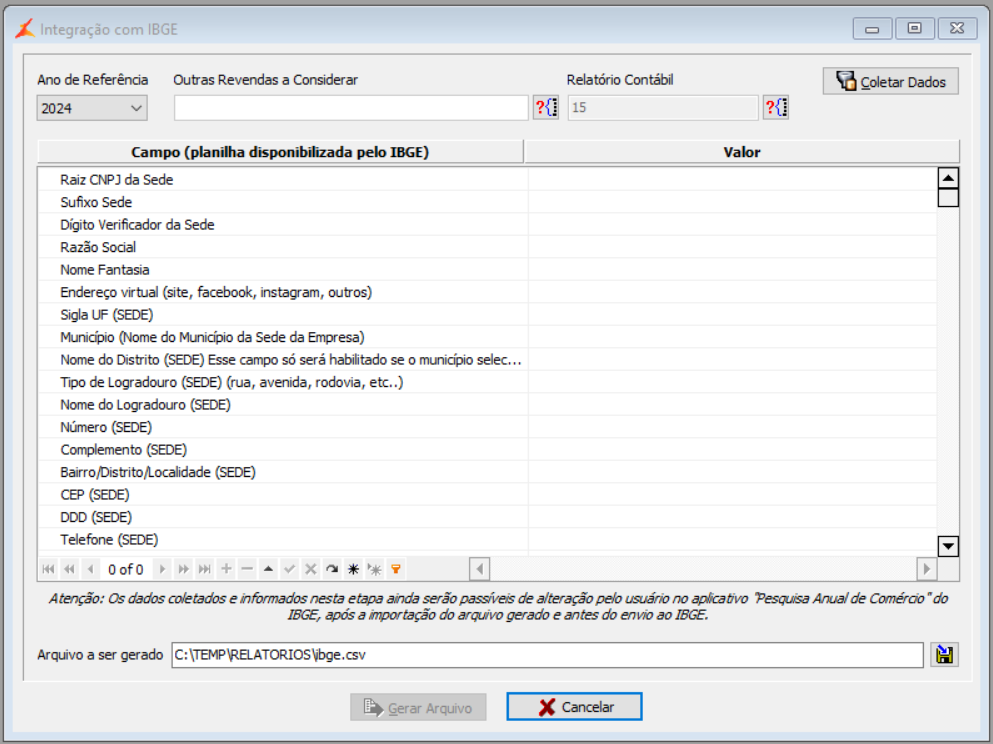Click the application logo in title bar
993x744 pixels.
click(x=25, y=28)
